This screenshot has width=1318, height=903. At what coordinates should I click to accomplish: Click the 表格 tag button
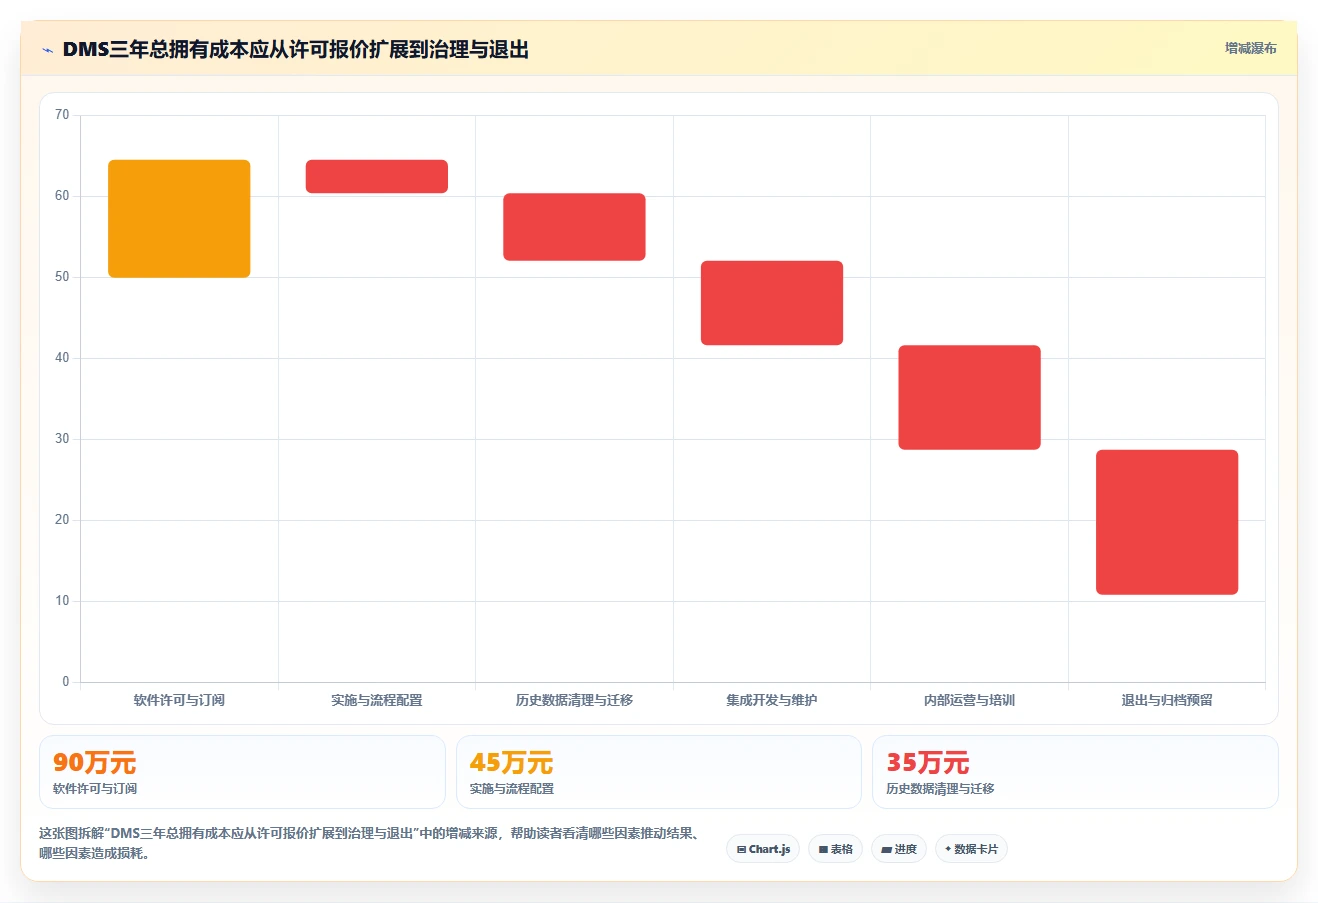[x=835, y=849]
